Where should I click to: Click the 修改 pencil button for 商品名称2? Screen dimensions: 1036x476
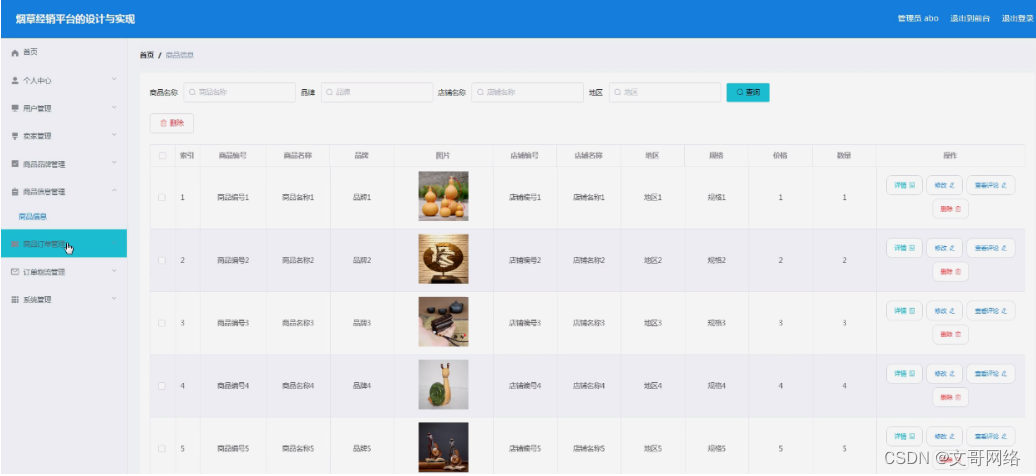tap(944, 248)
